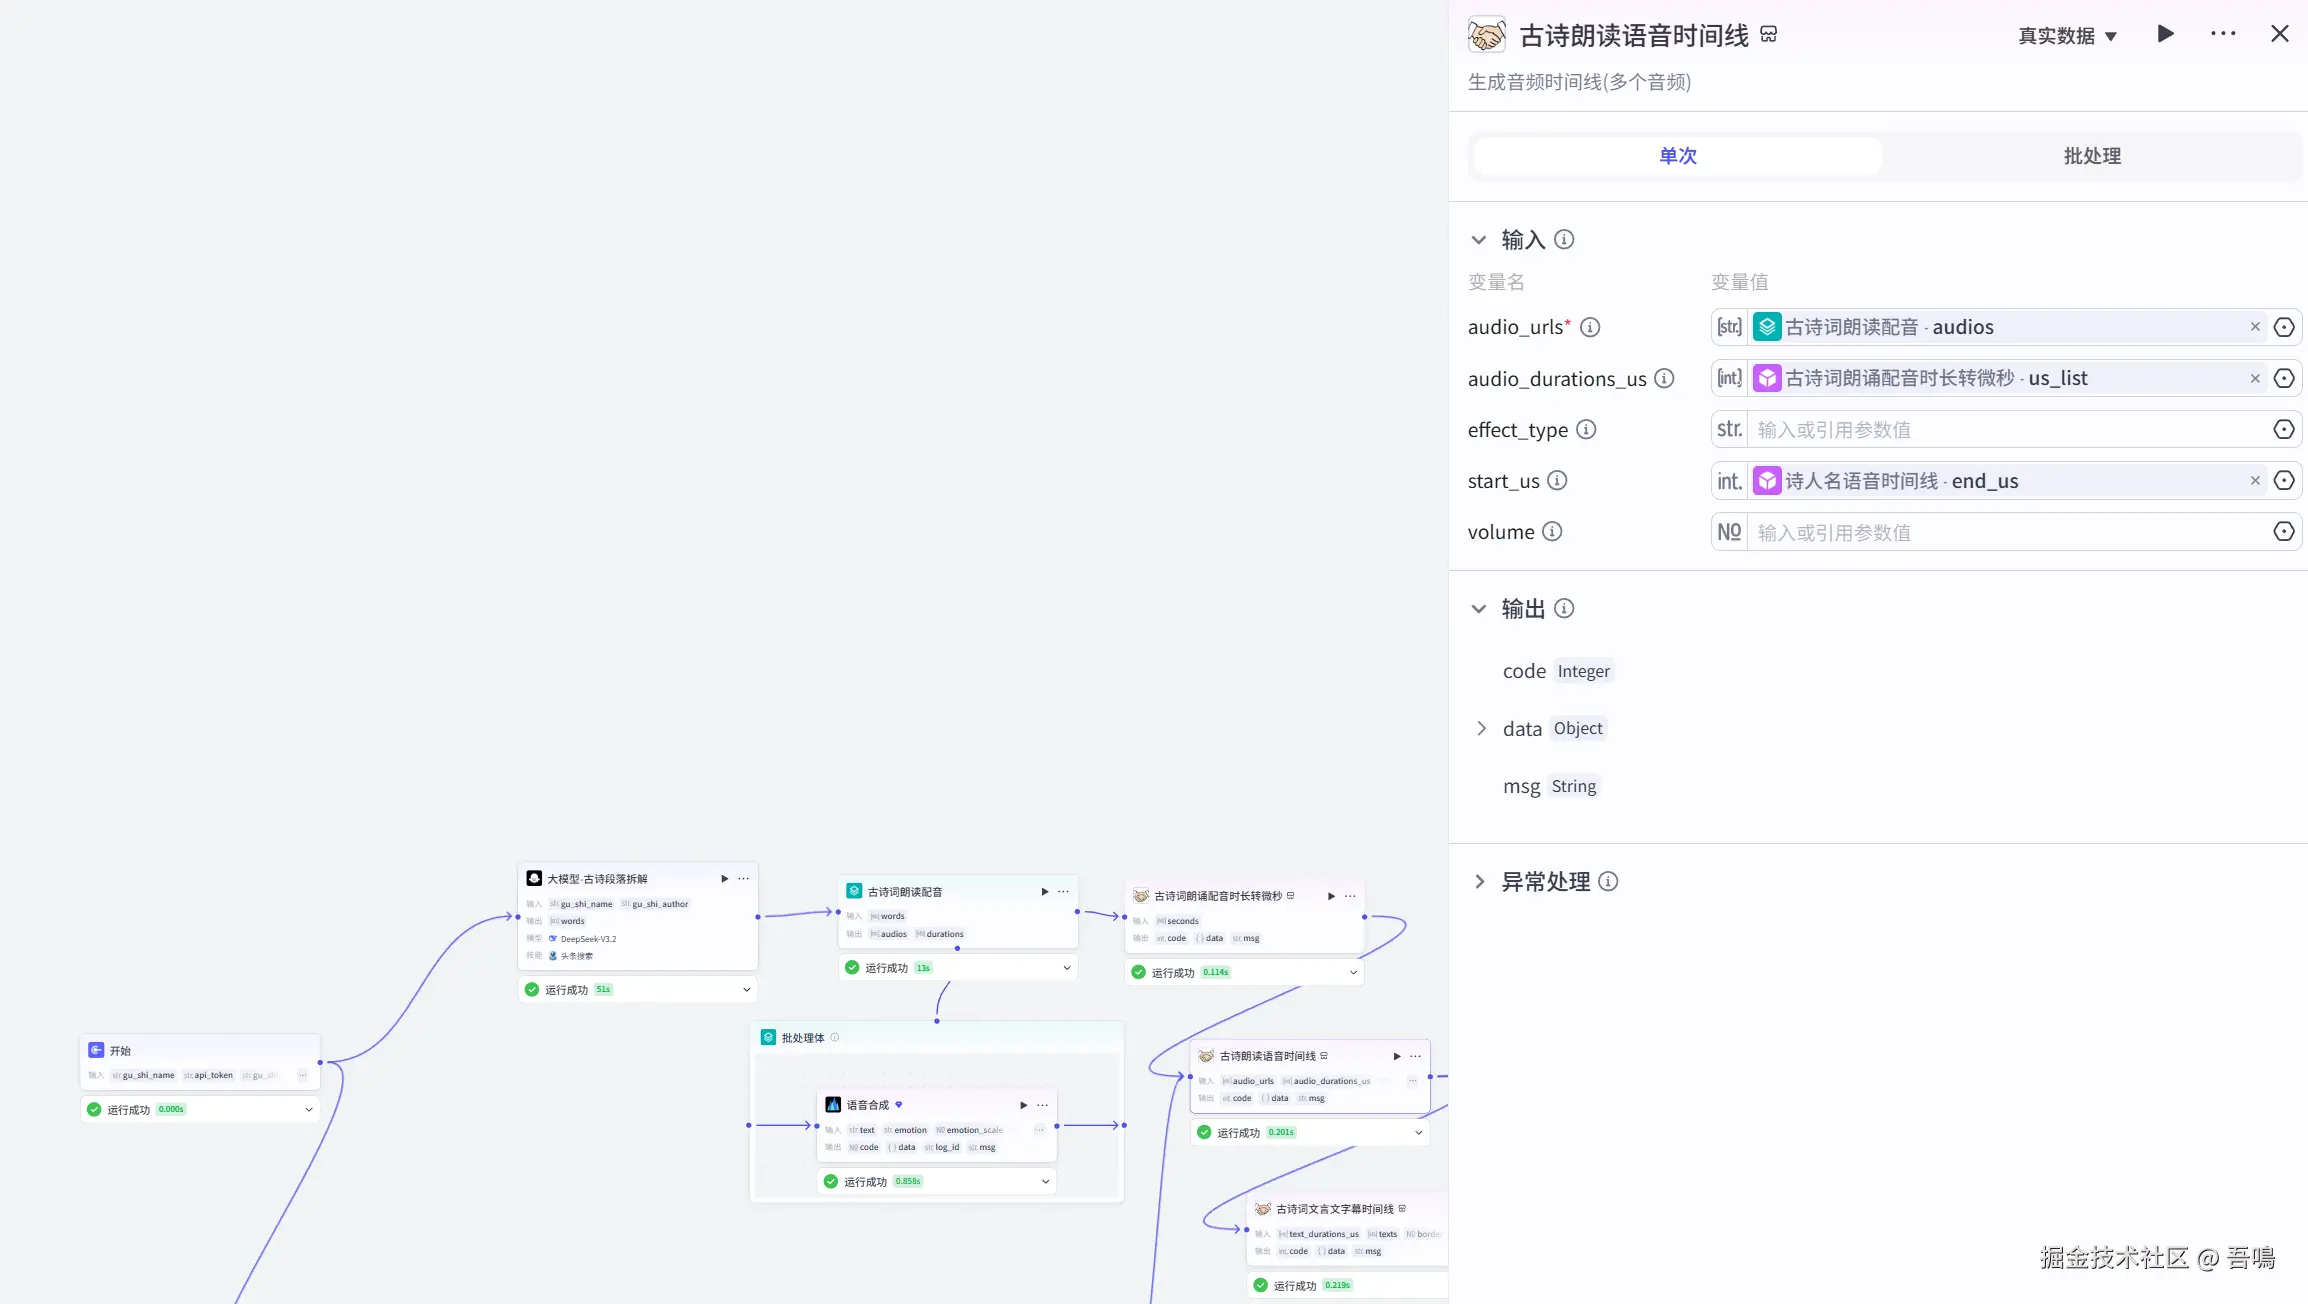Open the three-dots more menu in panel header
2308x1304 pixels.
point(2222,34)
